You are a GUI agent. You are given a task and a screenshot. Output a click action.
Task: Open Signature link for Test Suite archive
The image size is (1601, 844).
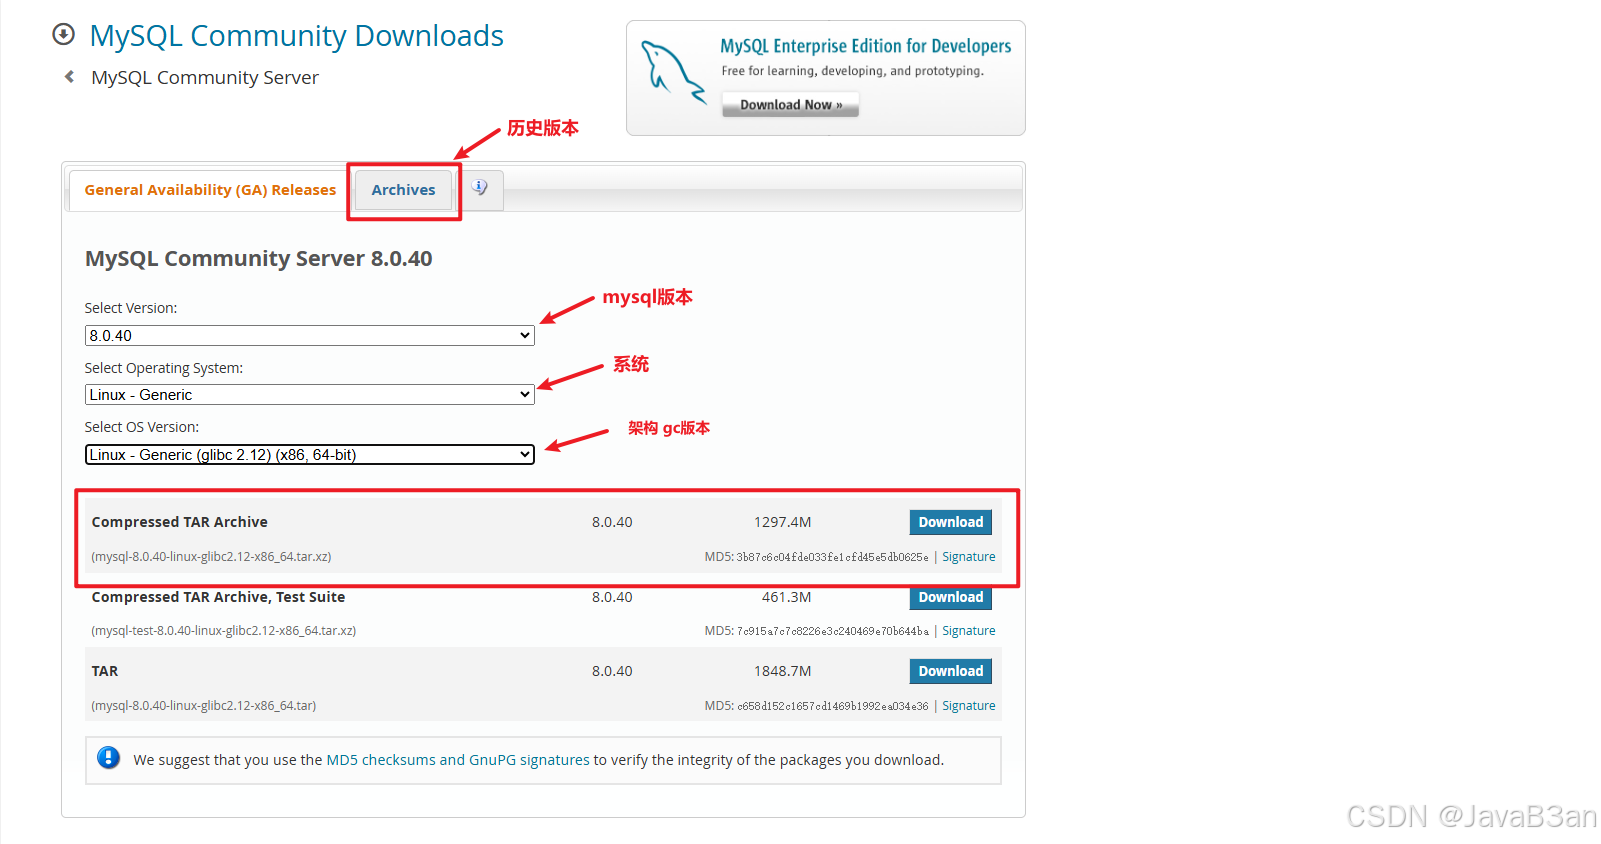coord(969,631)
